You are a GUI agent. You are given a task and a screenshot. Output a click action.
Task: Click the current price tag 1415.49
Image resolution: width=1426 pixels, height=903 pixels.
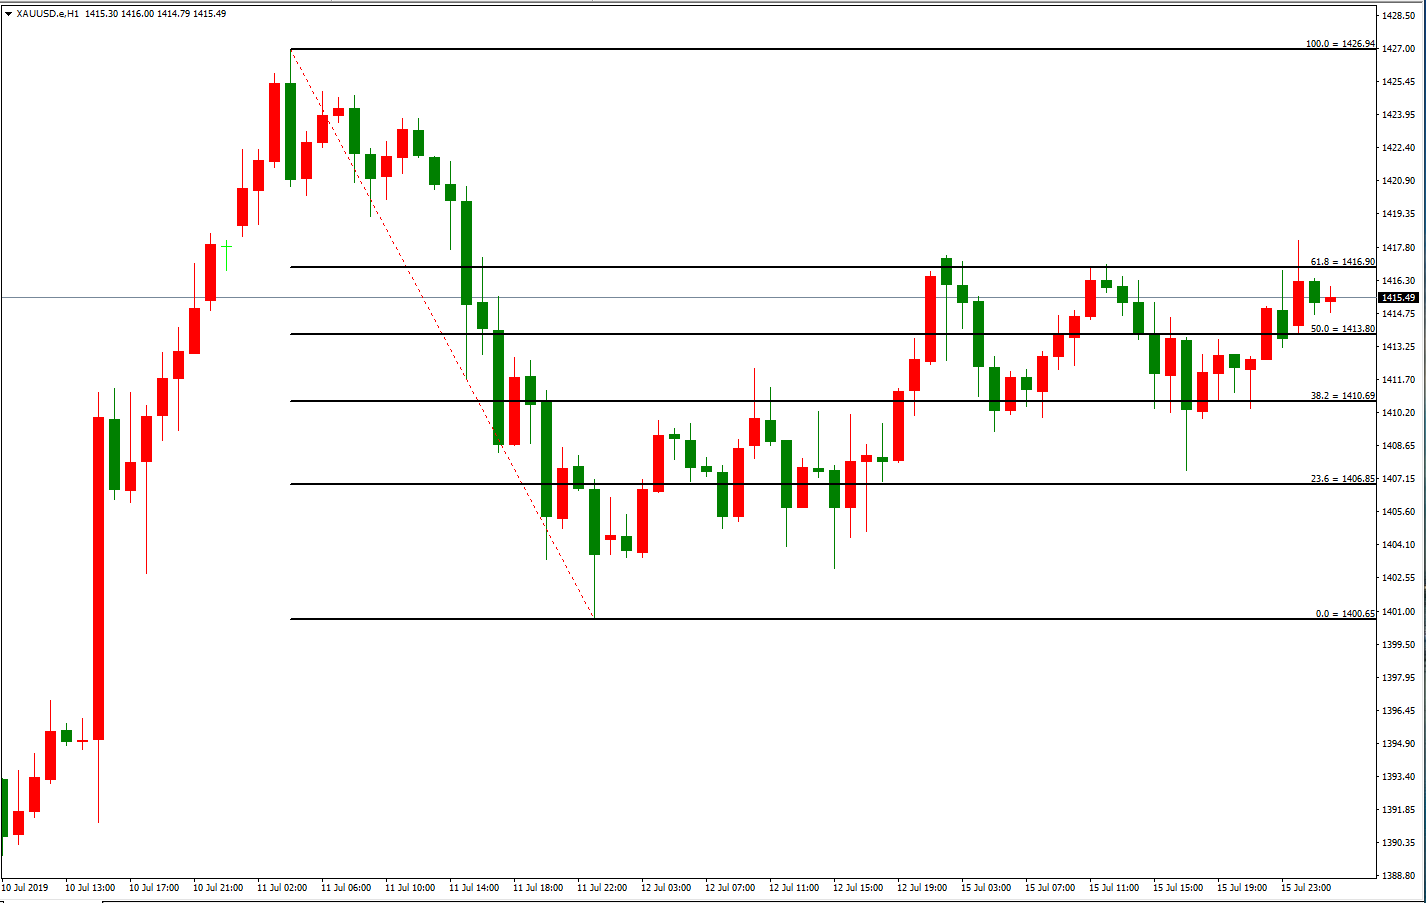tap(1398, 298)
